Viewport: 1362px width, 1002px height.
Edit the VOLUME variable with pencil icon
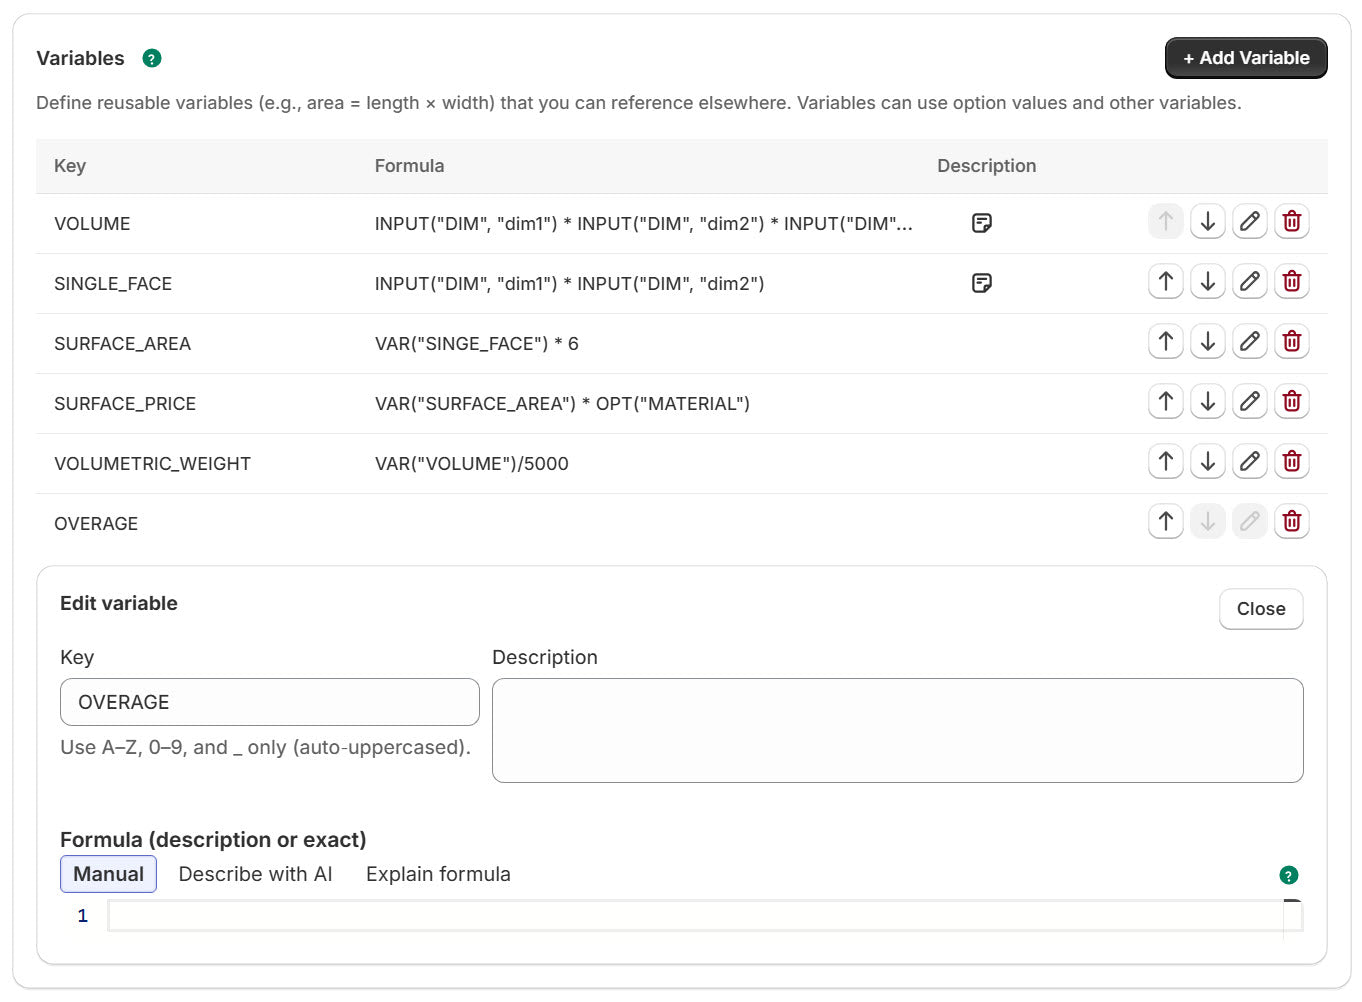[x=1250, y=222]
